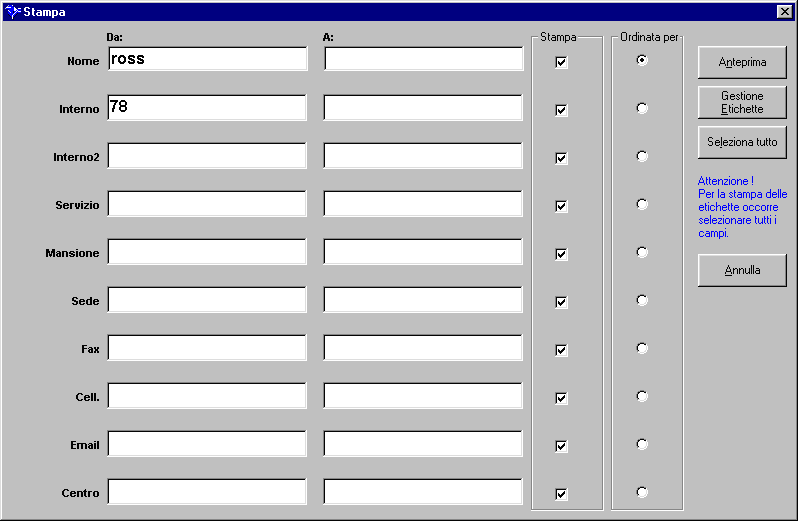Toggle the Stampa checkbox for Mansione
Image resolution: width=798 pixels, height=521 pixels.
point(561,254)
